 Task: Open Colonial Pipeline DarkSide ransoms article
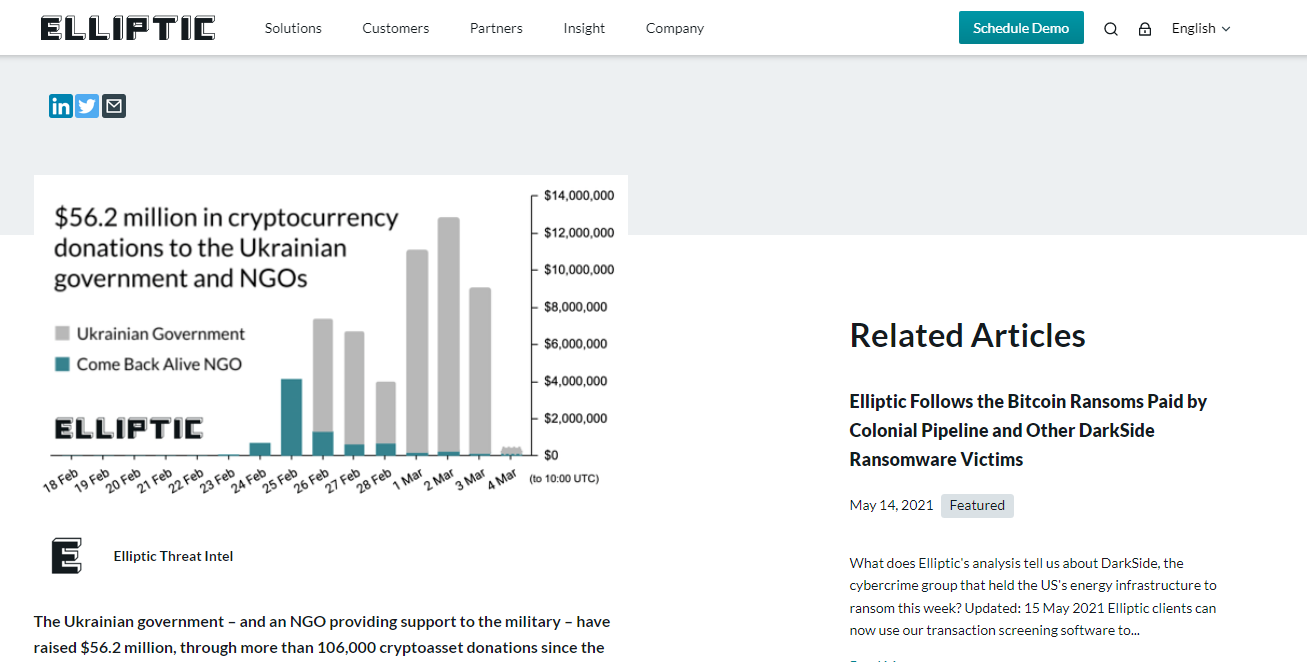coord(1028,430)
